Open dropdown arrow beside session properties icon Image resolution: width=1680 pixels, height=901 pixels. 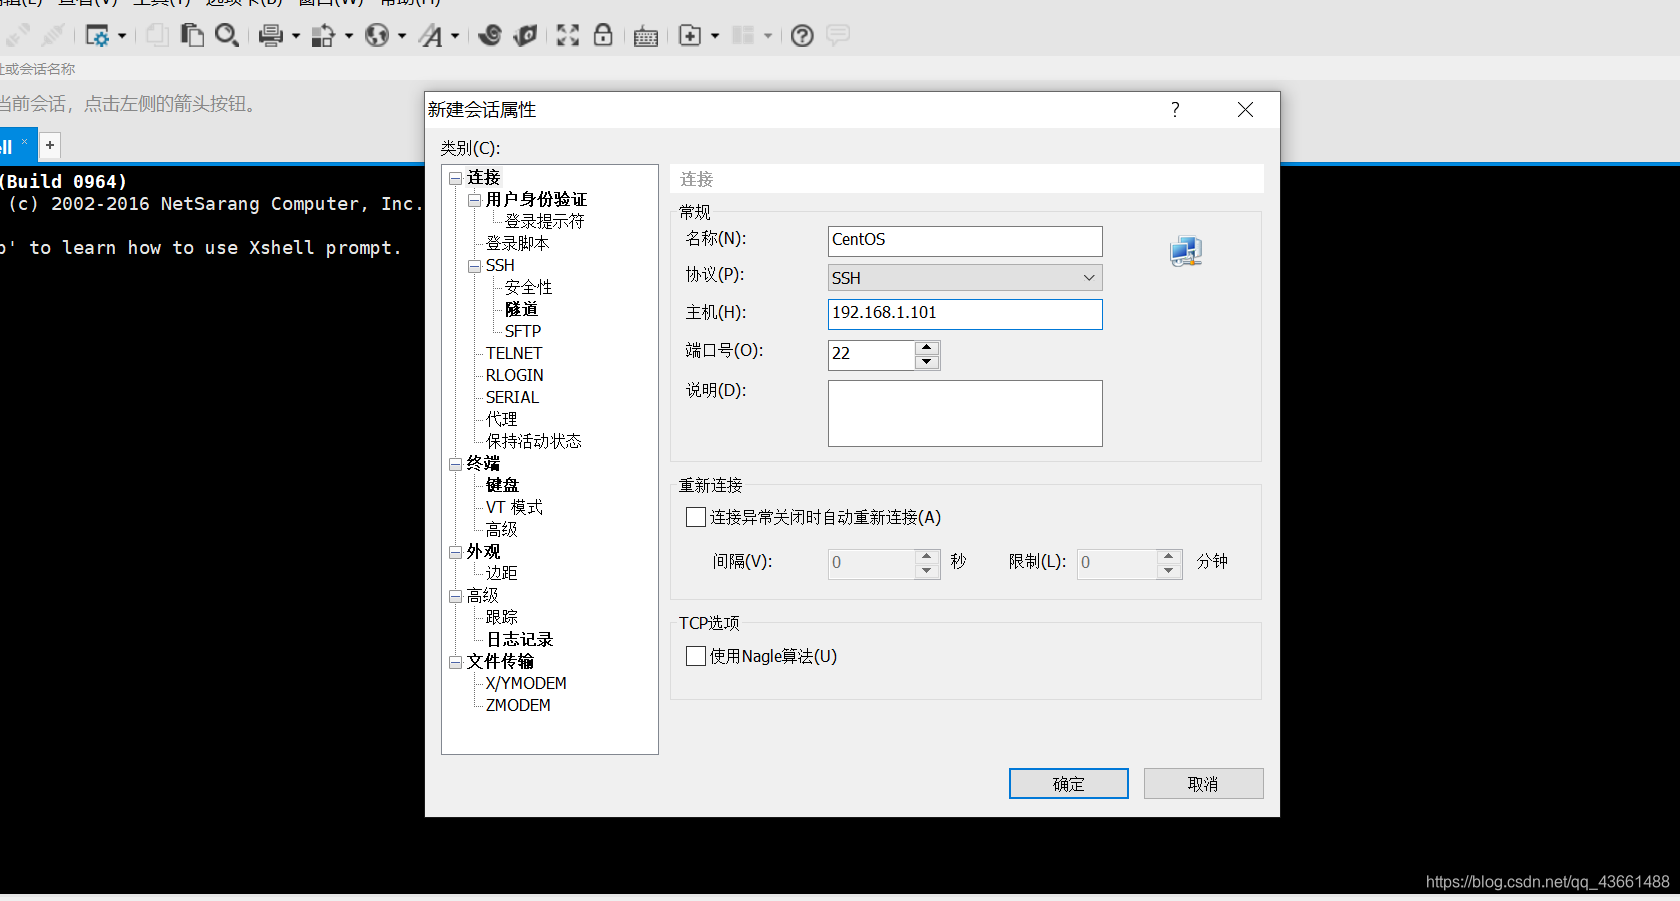point(122,36)
